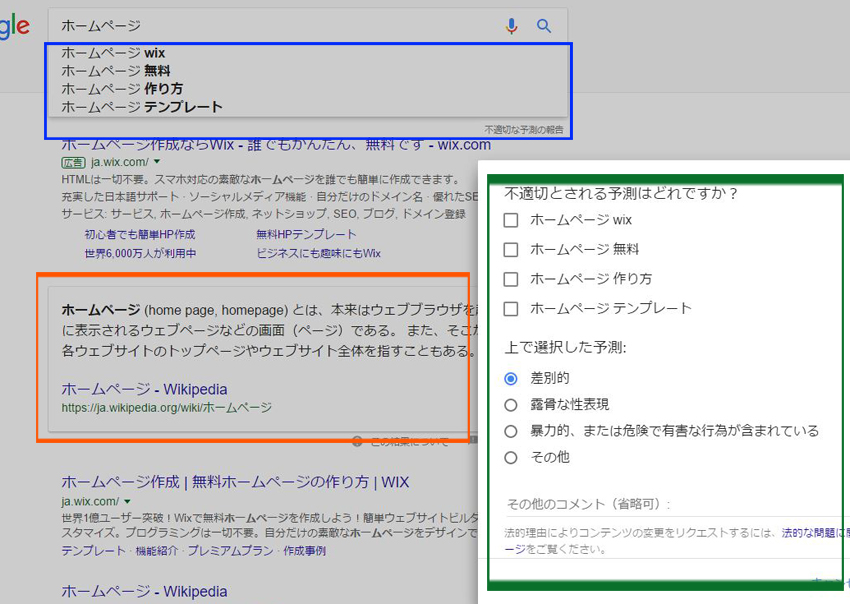The image size is (850, 604).
Task: Open ビジネスにも趣味にもWix sitelink
Action: (319, 253)
